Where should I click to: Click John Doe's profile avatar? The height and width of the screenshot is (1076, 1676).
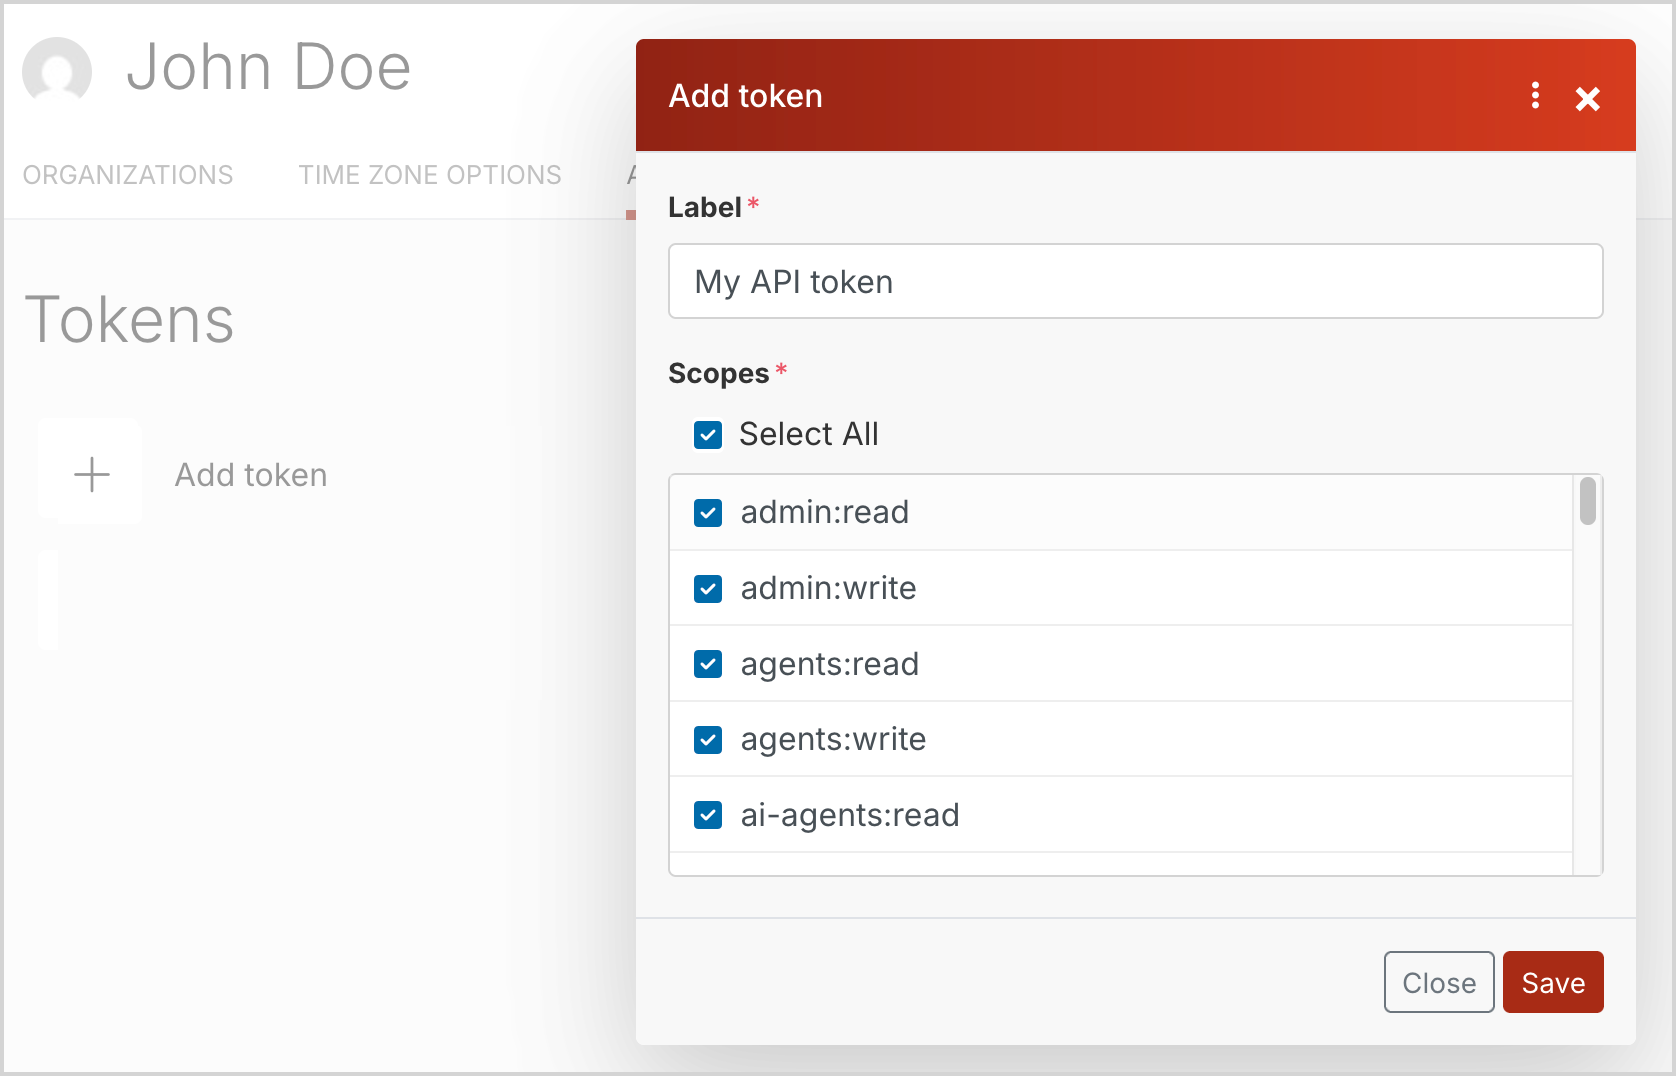coord(57,70)
